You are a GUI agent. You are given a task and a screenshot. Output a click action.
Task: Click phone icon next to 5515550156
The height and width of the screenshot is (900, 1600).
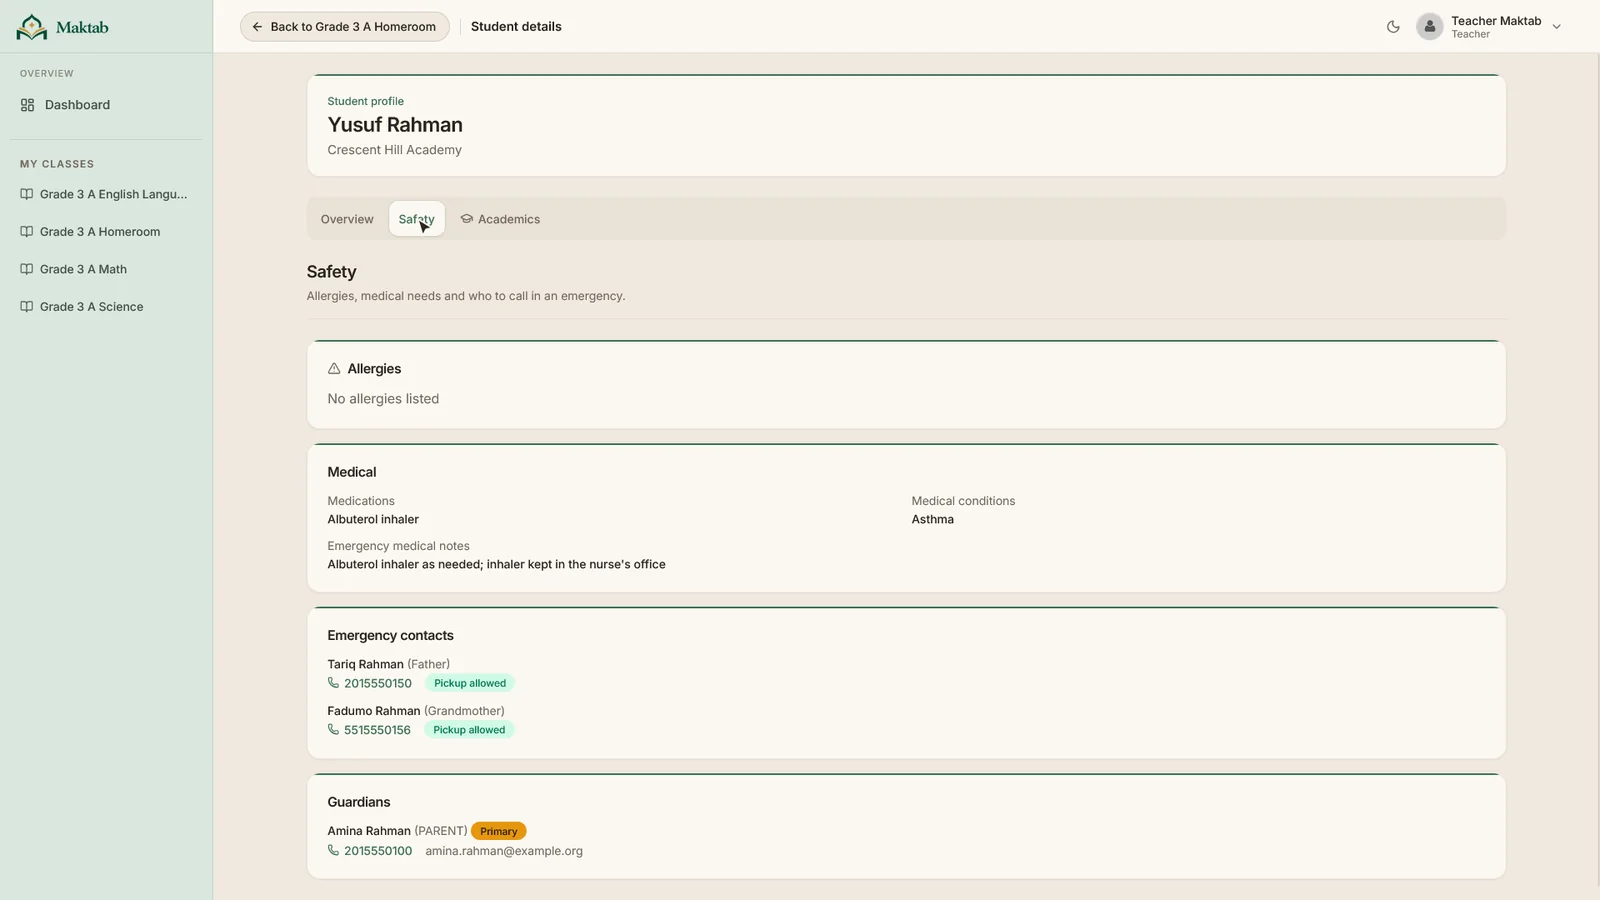pyautogui.click(x=333, y=730)
